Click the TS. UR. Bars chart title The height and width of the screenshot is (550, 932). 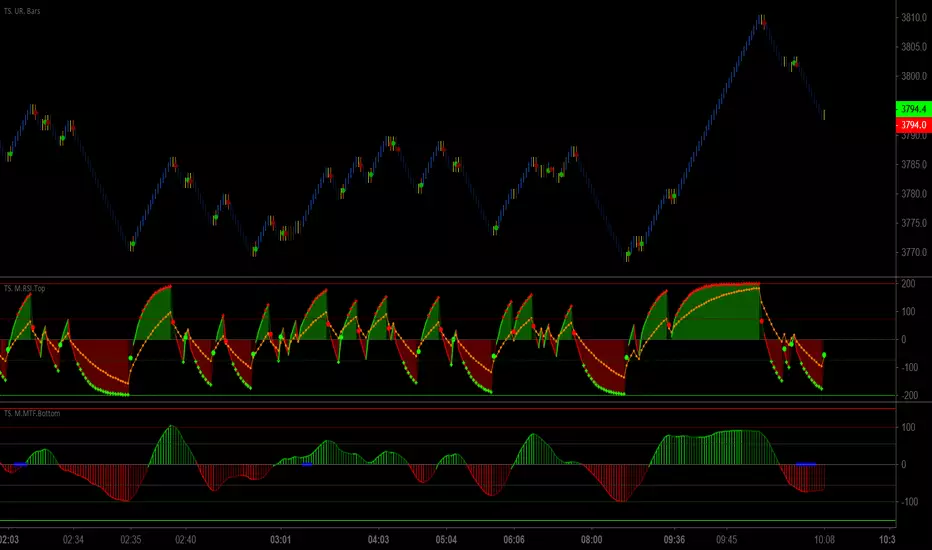tap(30, 8)
